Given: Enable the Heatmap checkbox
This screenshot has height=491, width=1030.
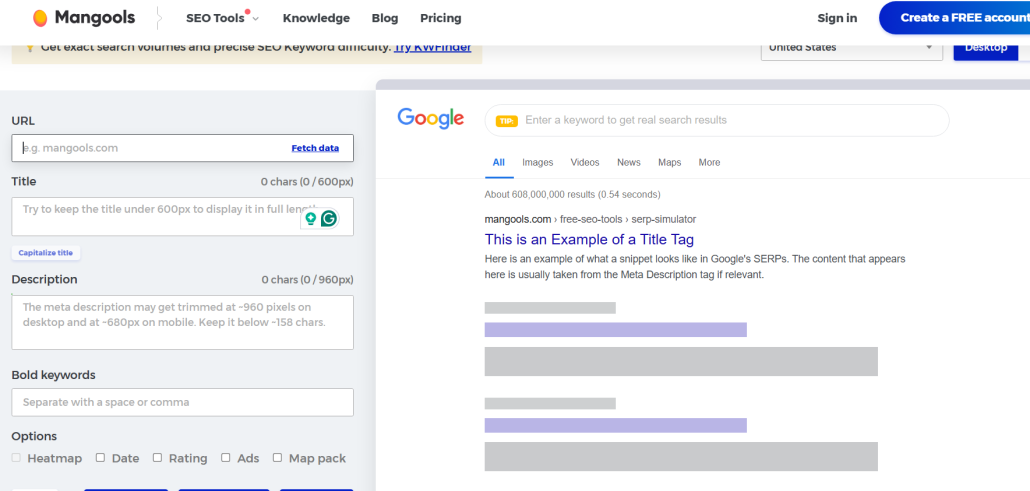Looking at the screenshot, I should point(16,457).
